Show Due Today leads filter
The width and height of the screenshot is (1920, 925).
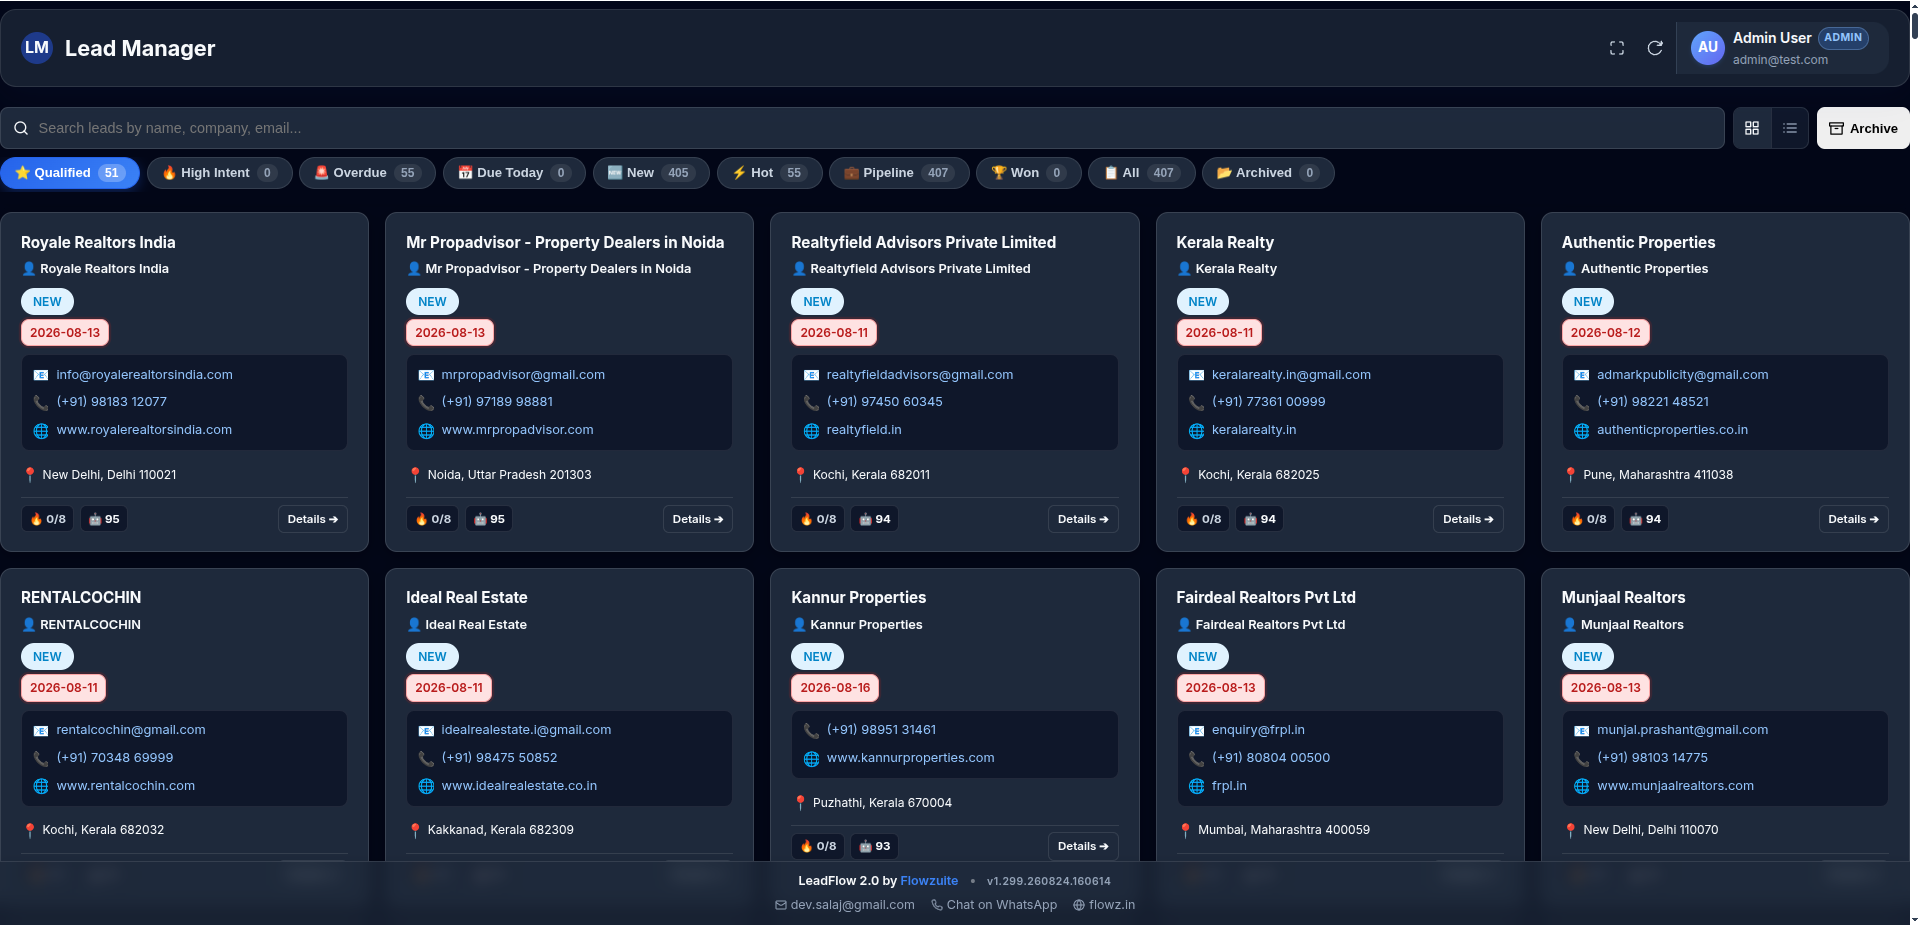coord(514,173)
